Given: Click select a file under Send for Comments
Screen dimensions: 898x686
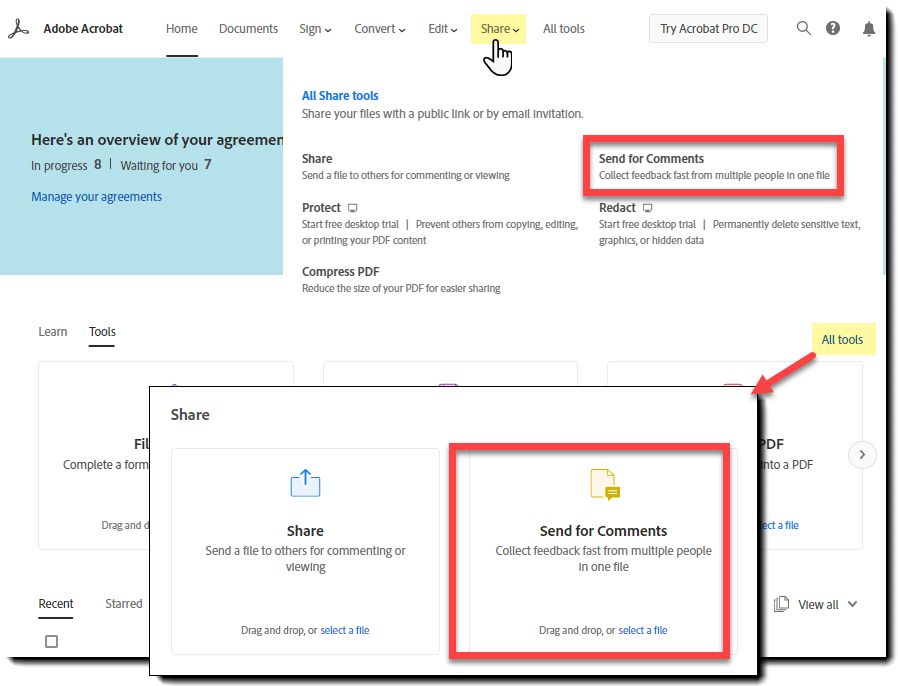Looking at the screenshot, I should click(643, 630).
